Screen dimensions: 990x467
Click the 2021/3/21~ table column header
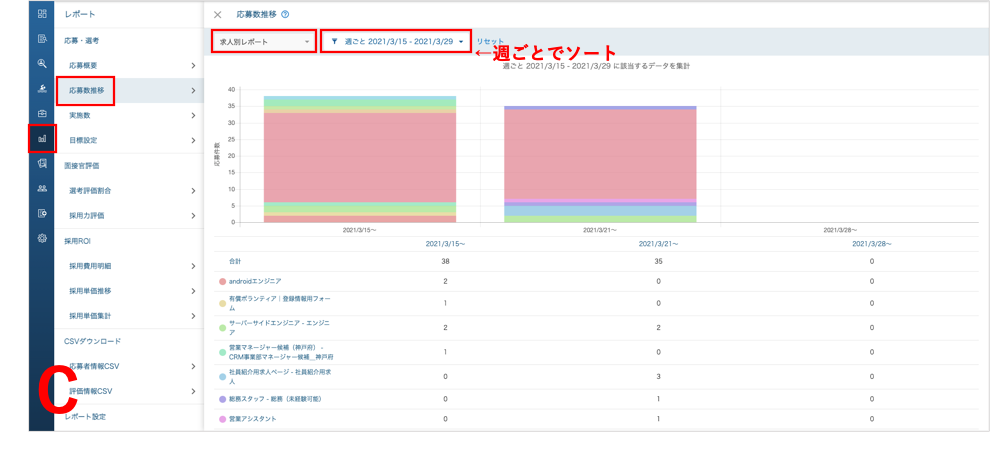click(x=659, y=244)
